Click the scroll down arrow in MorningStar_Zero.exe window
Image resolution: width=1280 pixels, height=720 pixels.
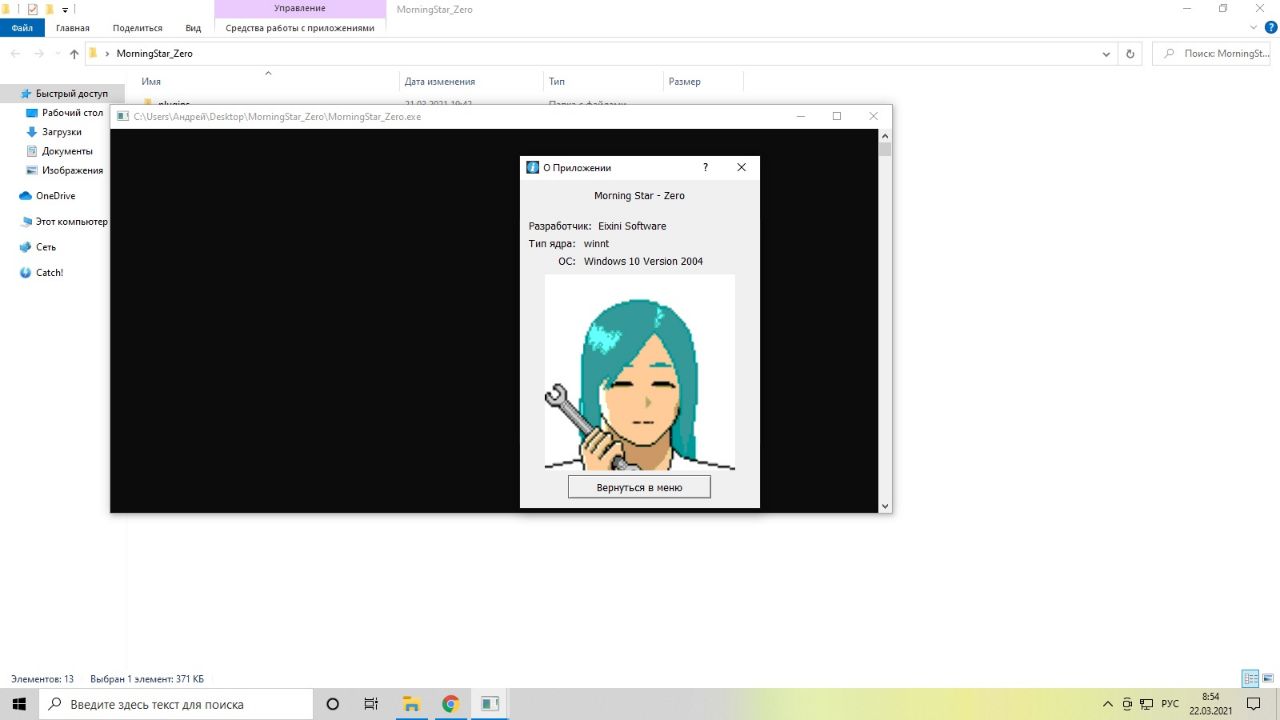885,507
